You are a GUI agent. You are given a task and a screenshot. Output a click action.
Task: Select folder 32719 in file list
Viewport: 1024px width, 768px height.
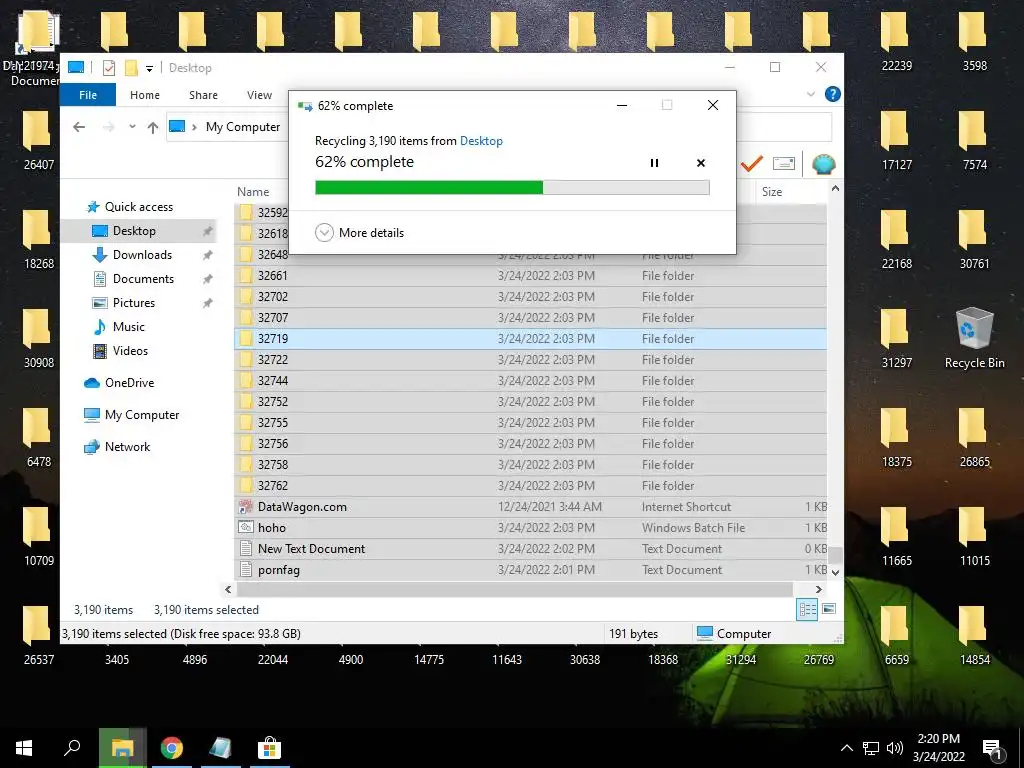[530, 338]
